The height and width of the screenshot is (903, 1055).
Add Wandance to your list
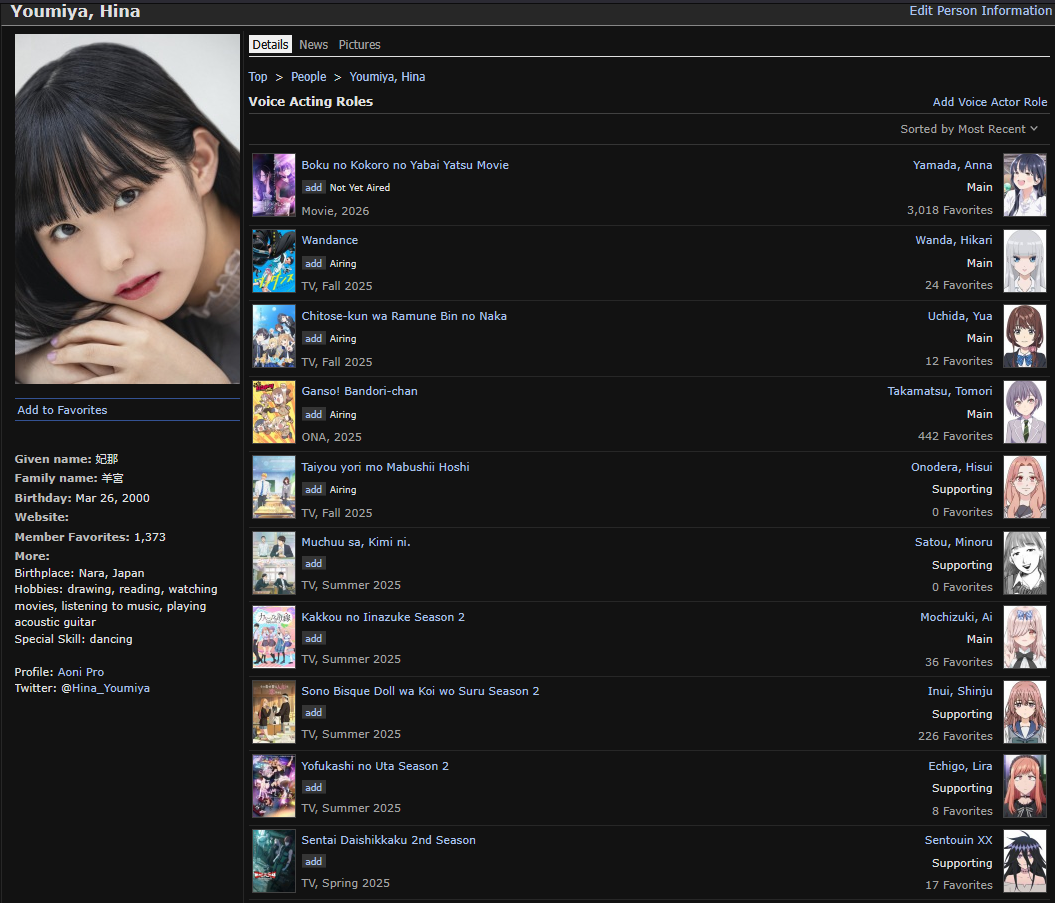click(x=314, y=264)
